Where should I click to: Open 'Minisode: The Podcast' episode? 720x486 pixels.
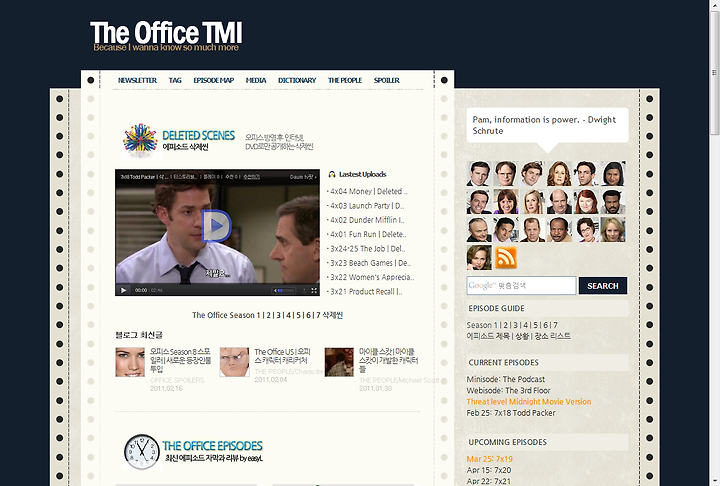pos(506,379)
